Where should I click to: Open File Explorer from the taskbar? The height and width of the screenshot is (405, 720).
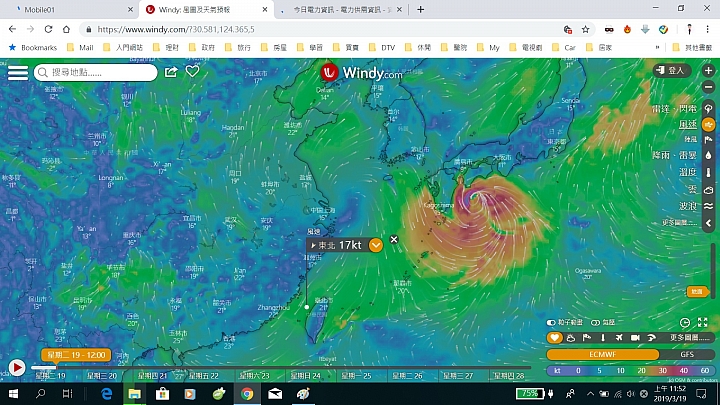coord(134,394)
